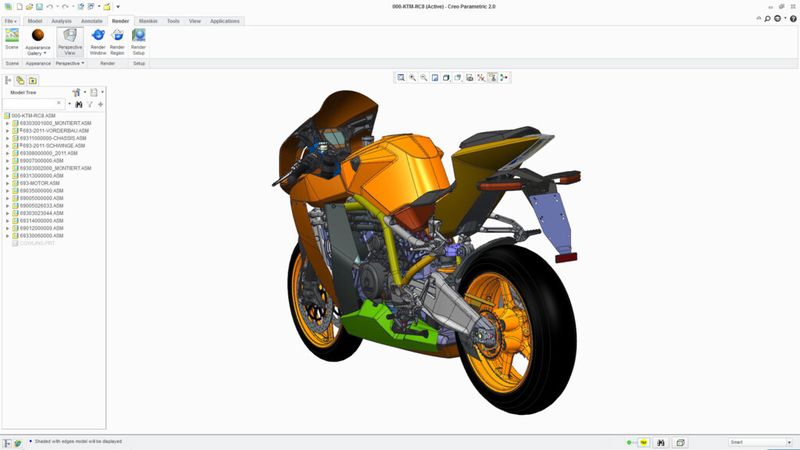800x450 pixels.
Task: Click the plus icon in Model Tree search bar
Action: [x=101, y=104]
